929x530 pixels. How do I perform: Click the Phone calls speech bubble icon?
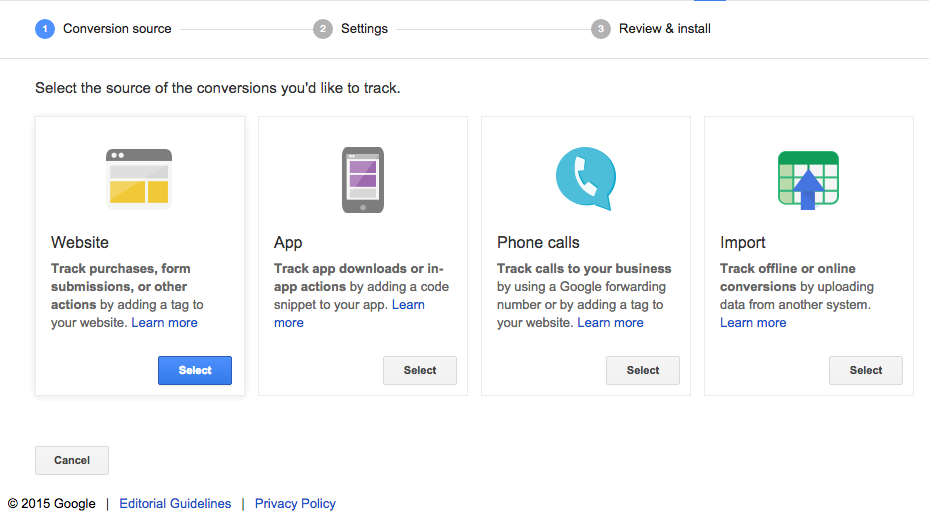(586, 178)
